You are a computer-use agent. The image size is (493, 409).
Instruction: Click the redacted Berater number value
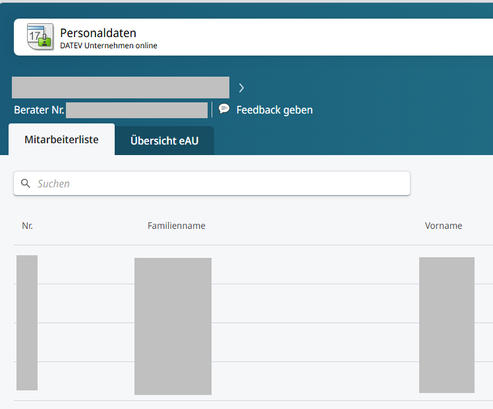click(x=137, y=110)
